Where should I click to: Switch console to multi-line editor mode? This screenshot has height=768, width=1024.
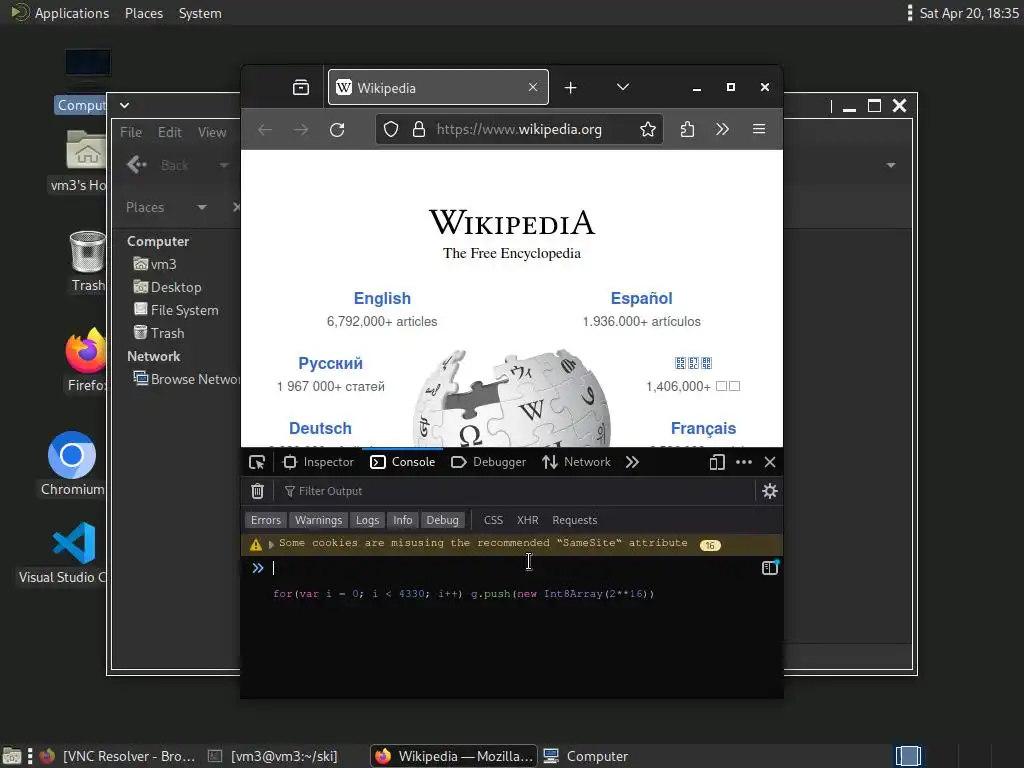tap(770, 568)
